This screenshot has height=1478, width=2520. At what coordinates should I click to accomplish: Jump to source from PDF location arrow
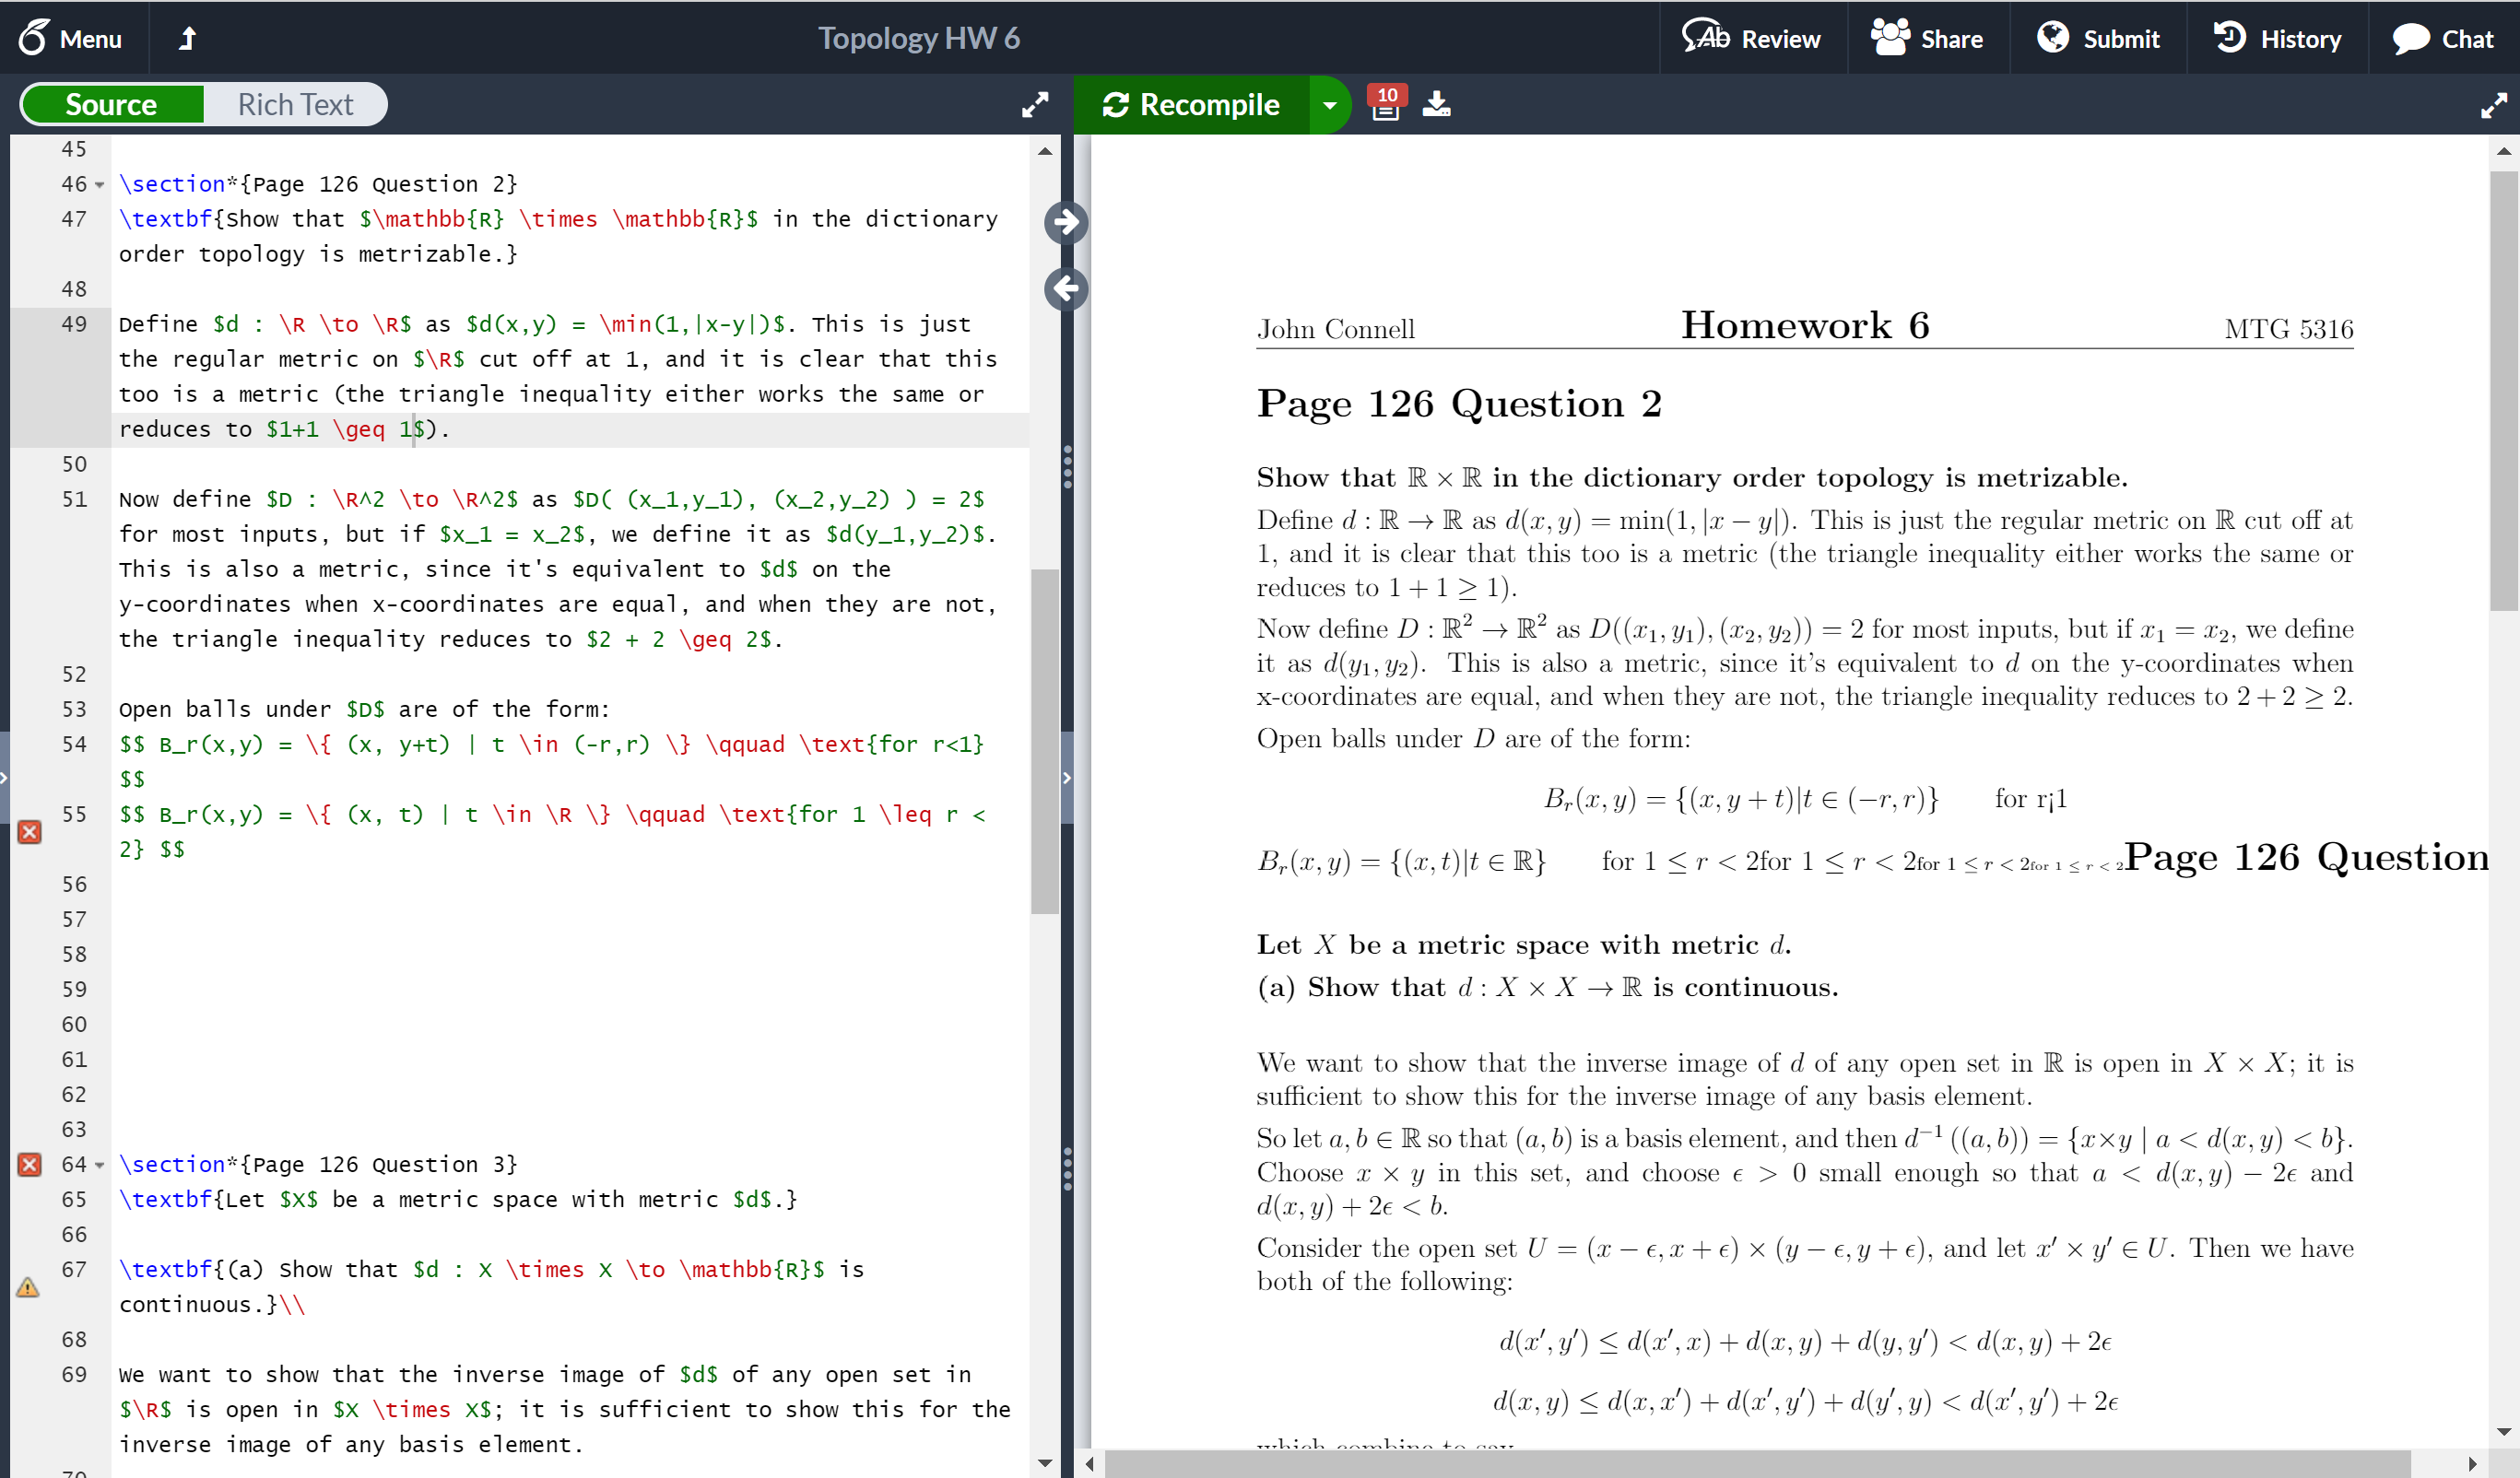(1066, 289)
